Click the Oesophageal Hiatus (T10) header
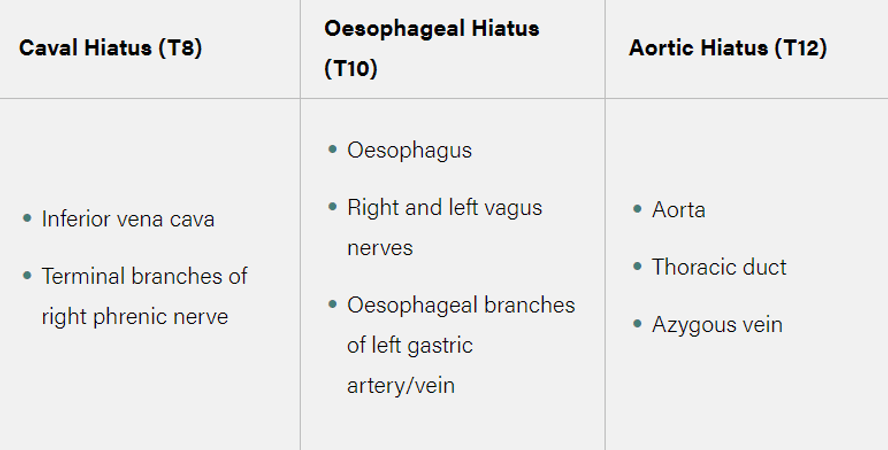The height and width of the screenshot is (450, 888). [431, 28]
